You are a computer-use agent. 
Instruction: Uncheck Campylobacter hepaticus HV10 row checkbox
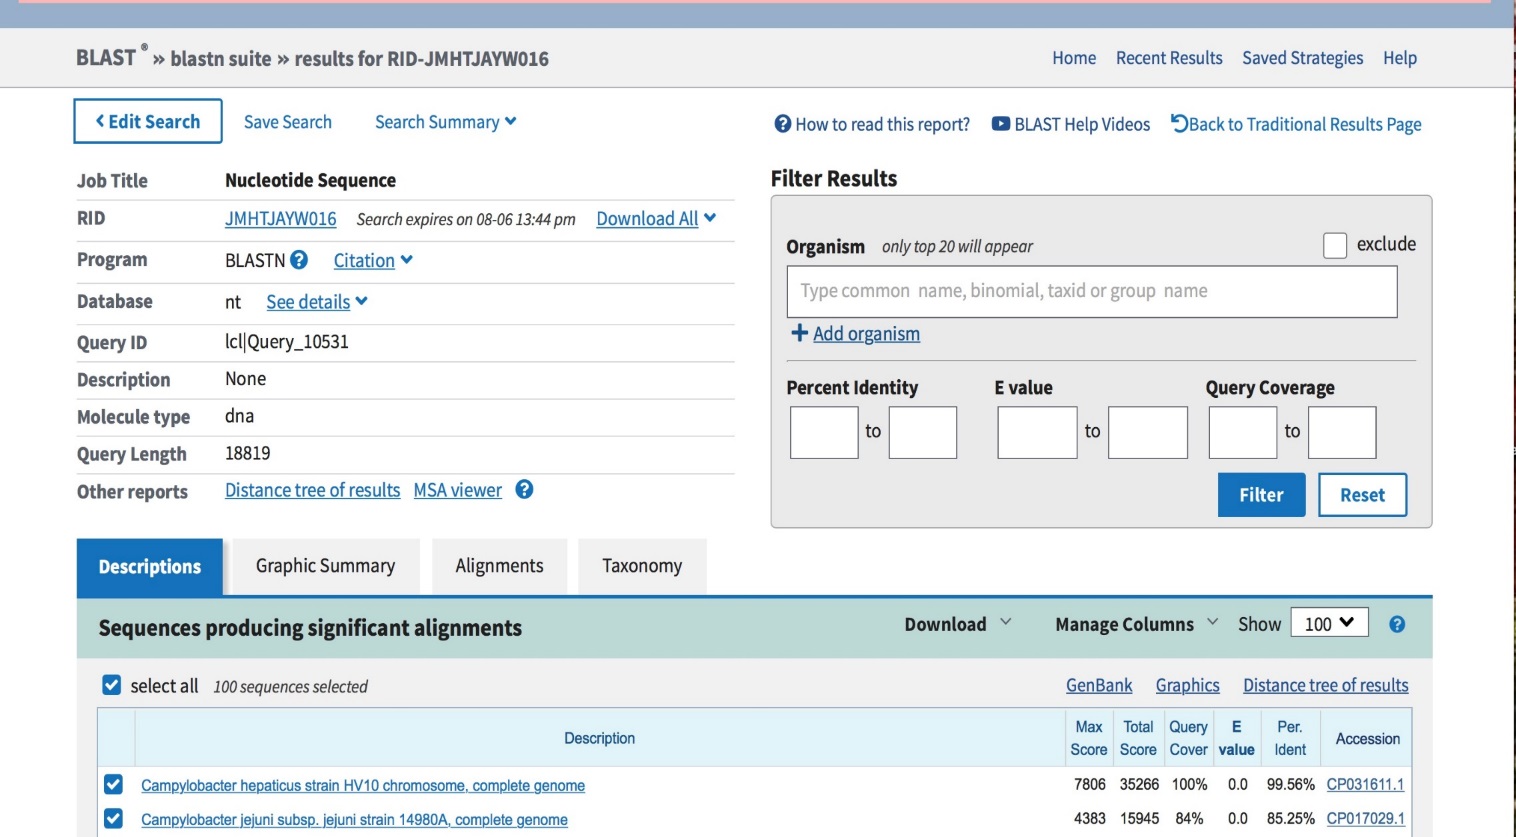[x=113, y=785]
